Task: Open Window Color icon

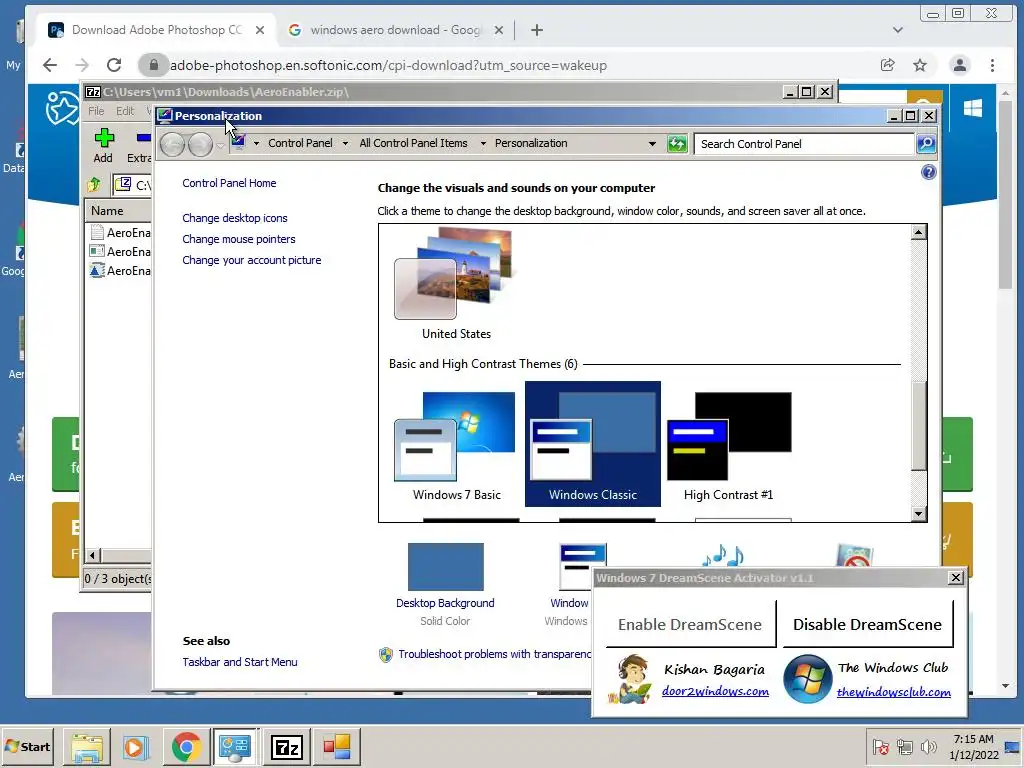Action: [x=582, y=566]
